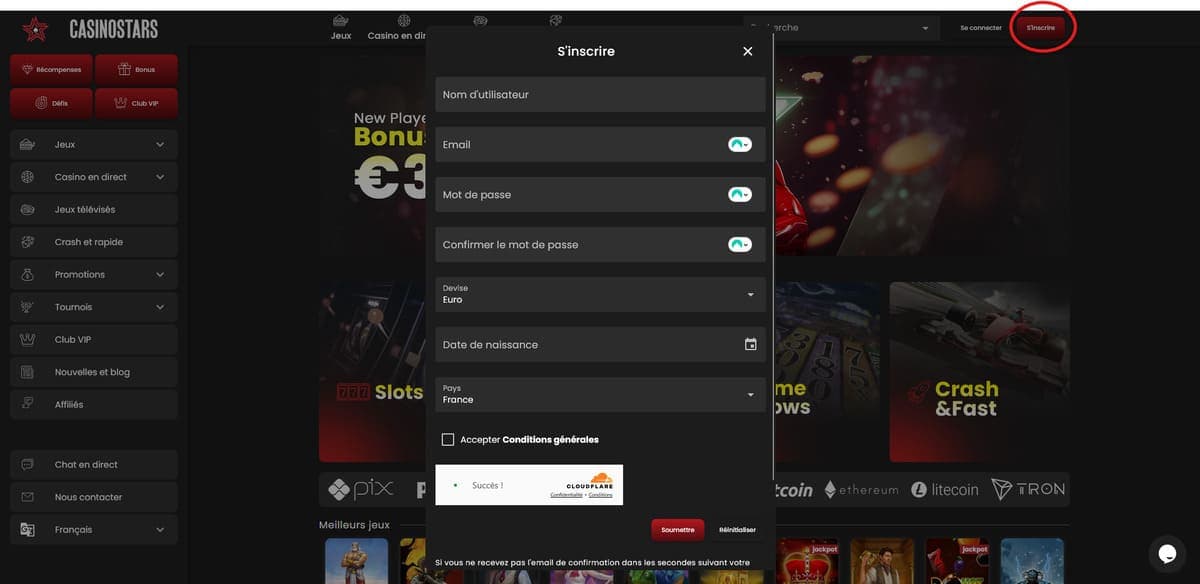Expand the Promotions sidebar section
This screenshot has width=1200, height=584.
pos(93,274)
